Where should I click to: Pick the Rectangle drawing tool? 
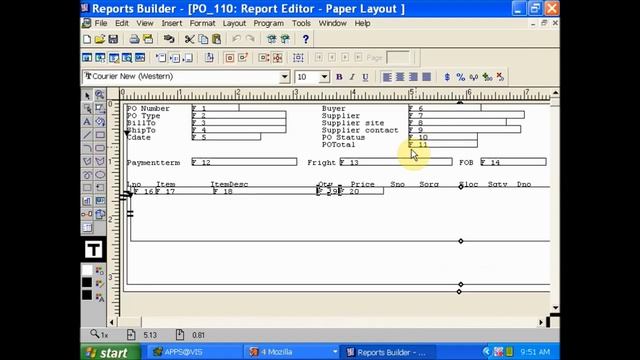(x=100, y=135)
